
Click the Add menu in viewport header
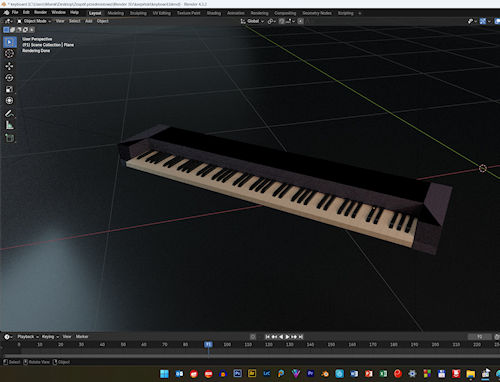point(89,21)
